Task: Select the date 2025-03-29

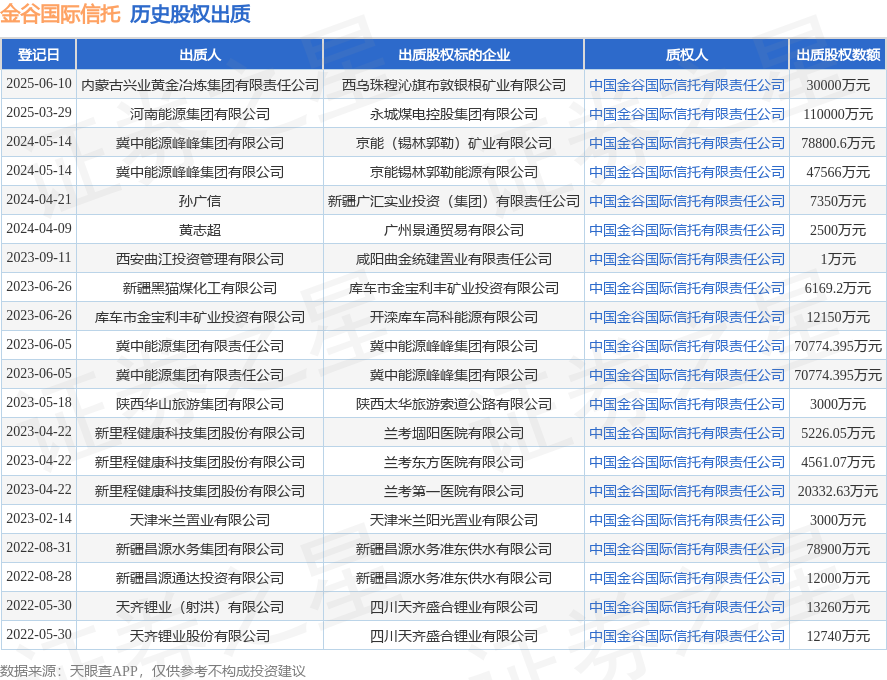Action: pos(39,113)
